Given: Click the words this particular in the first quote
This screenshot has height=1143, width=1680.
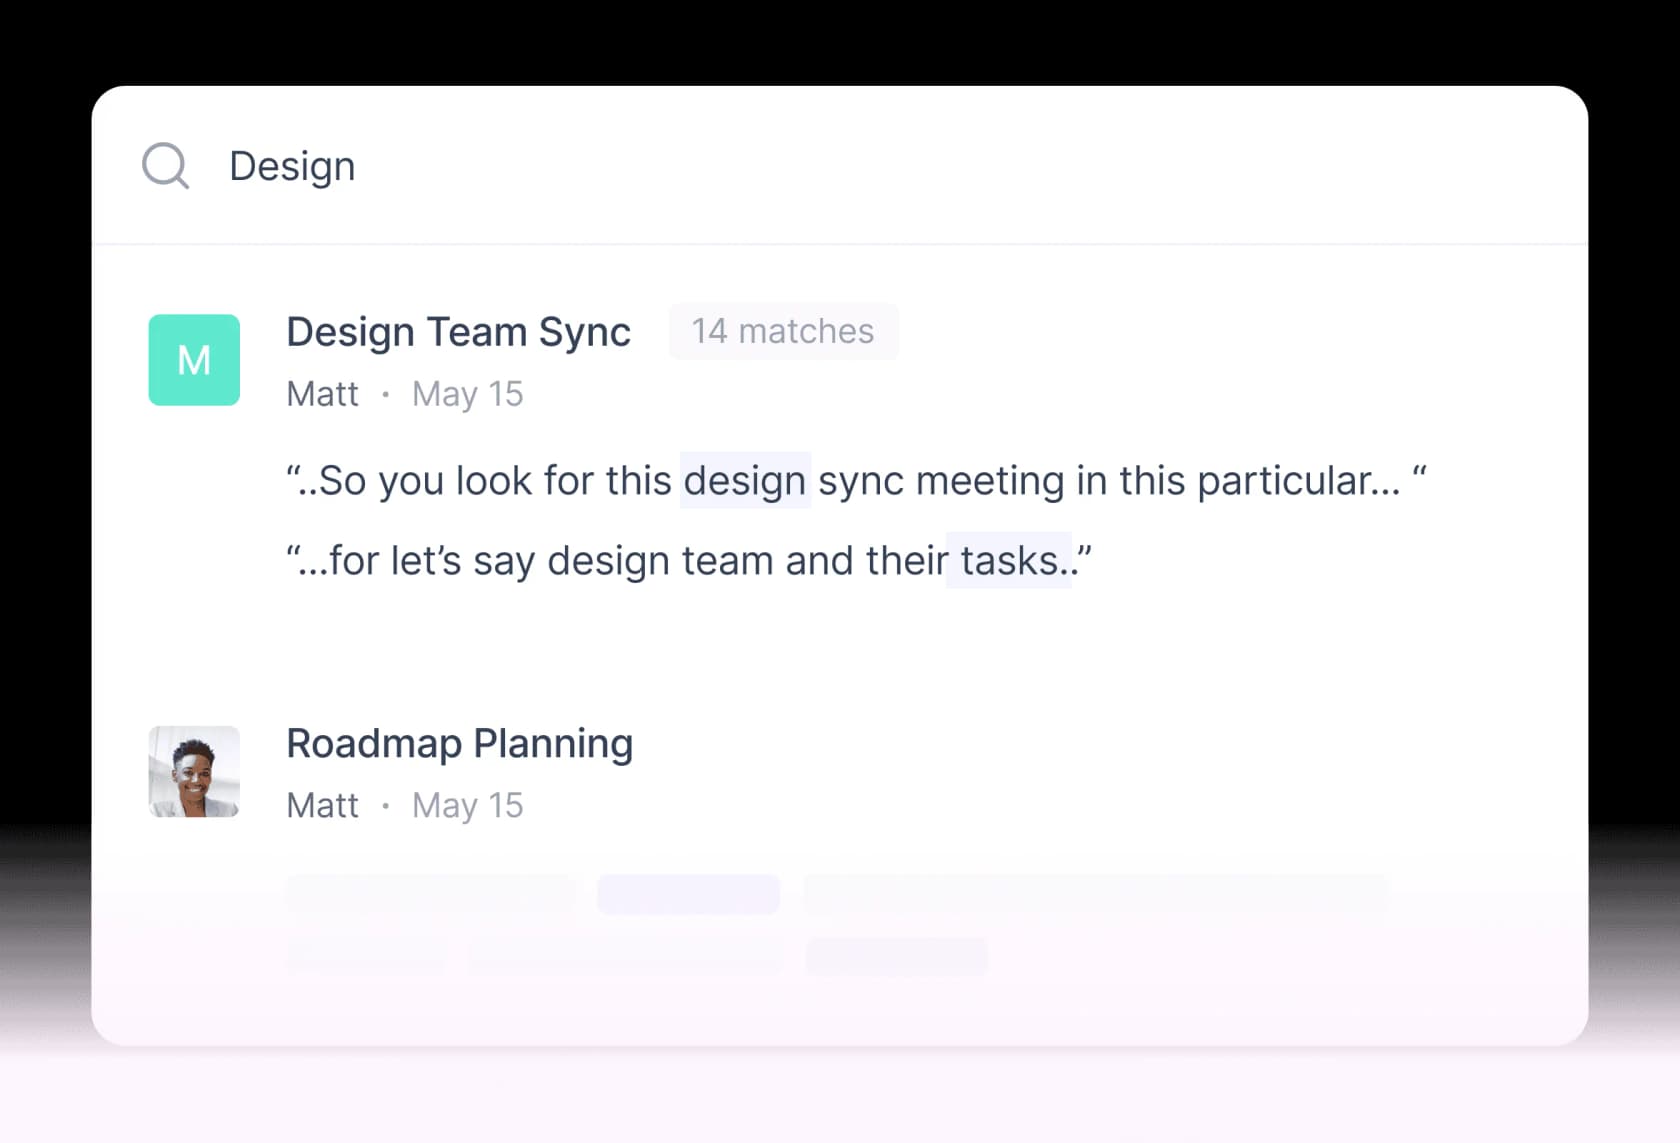Looking at the screenshot, I should tap(1260, 481).
